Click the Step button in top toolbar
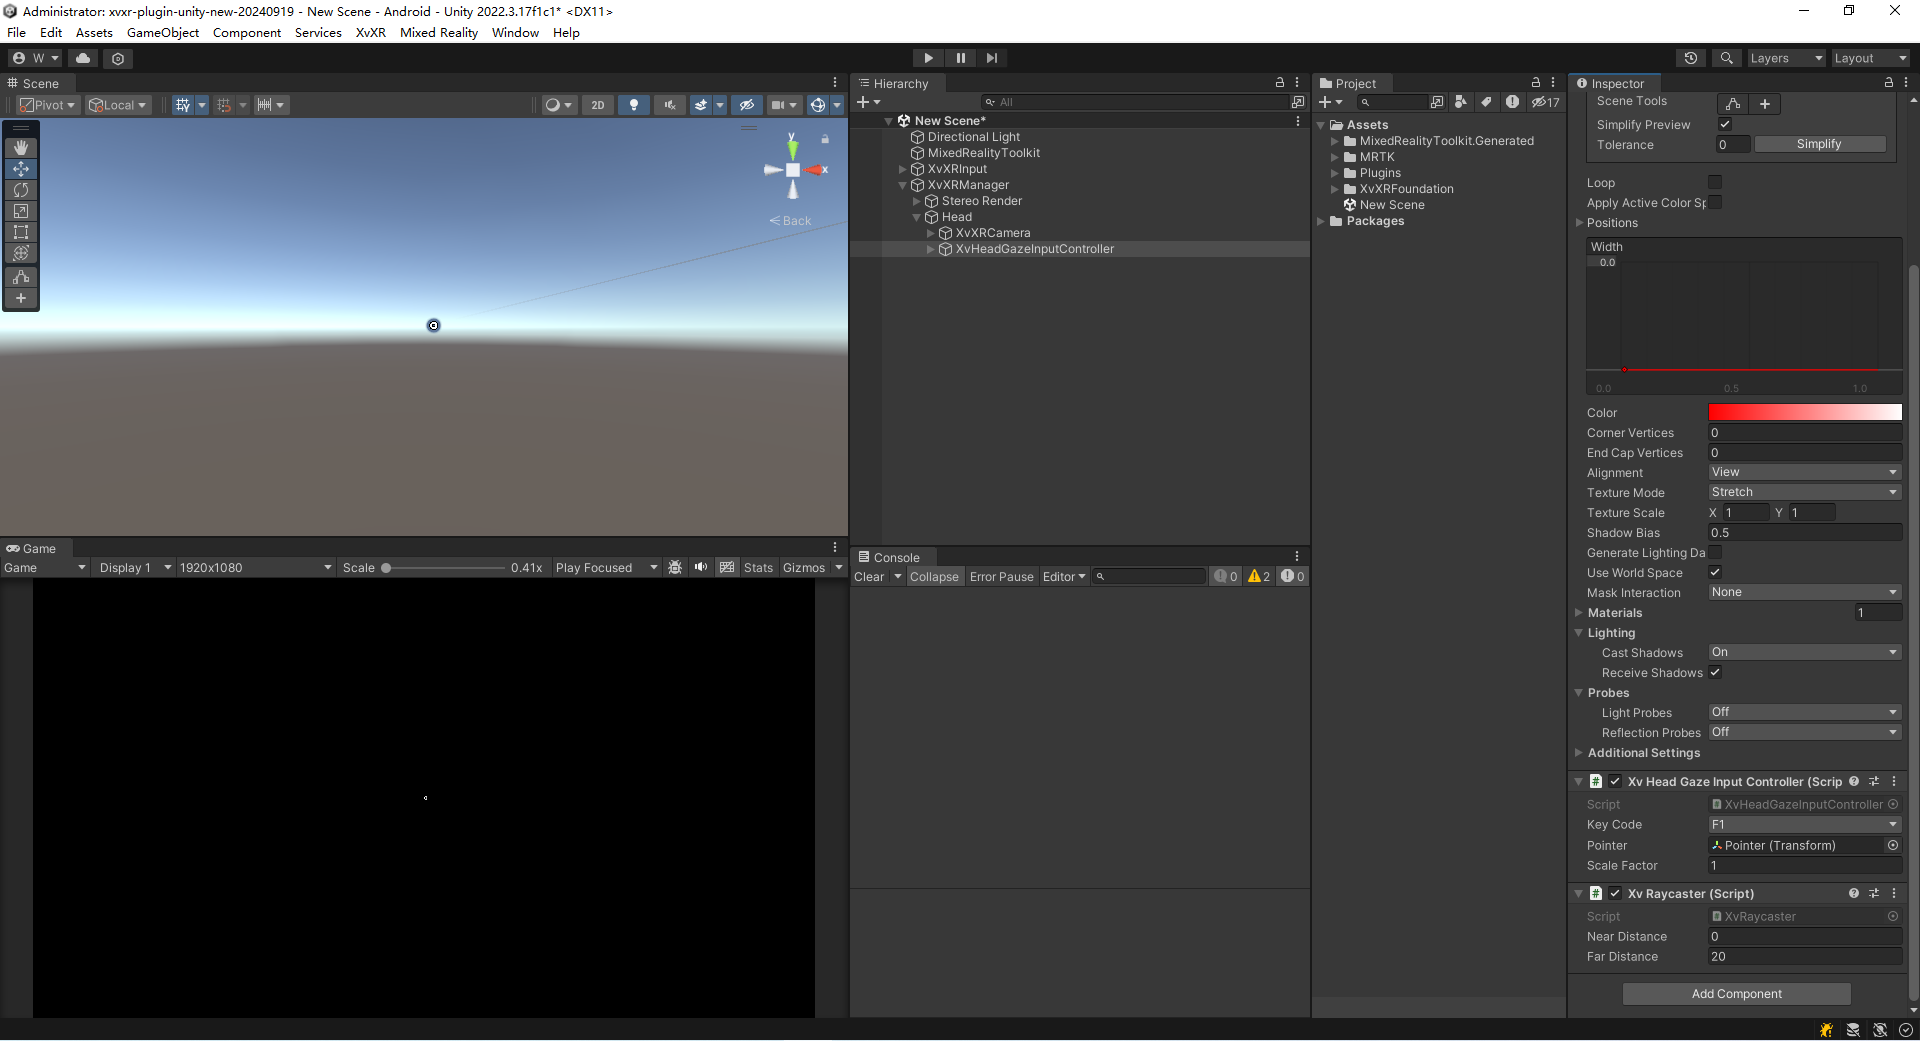The image size is (1920, 1041). point(991,58)
